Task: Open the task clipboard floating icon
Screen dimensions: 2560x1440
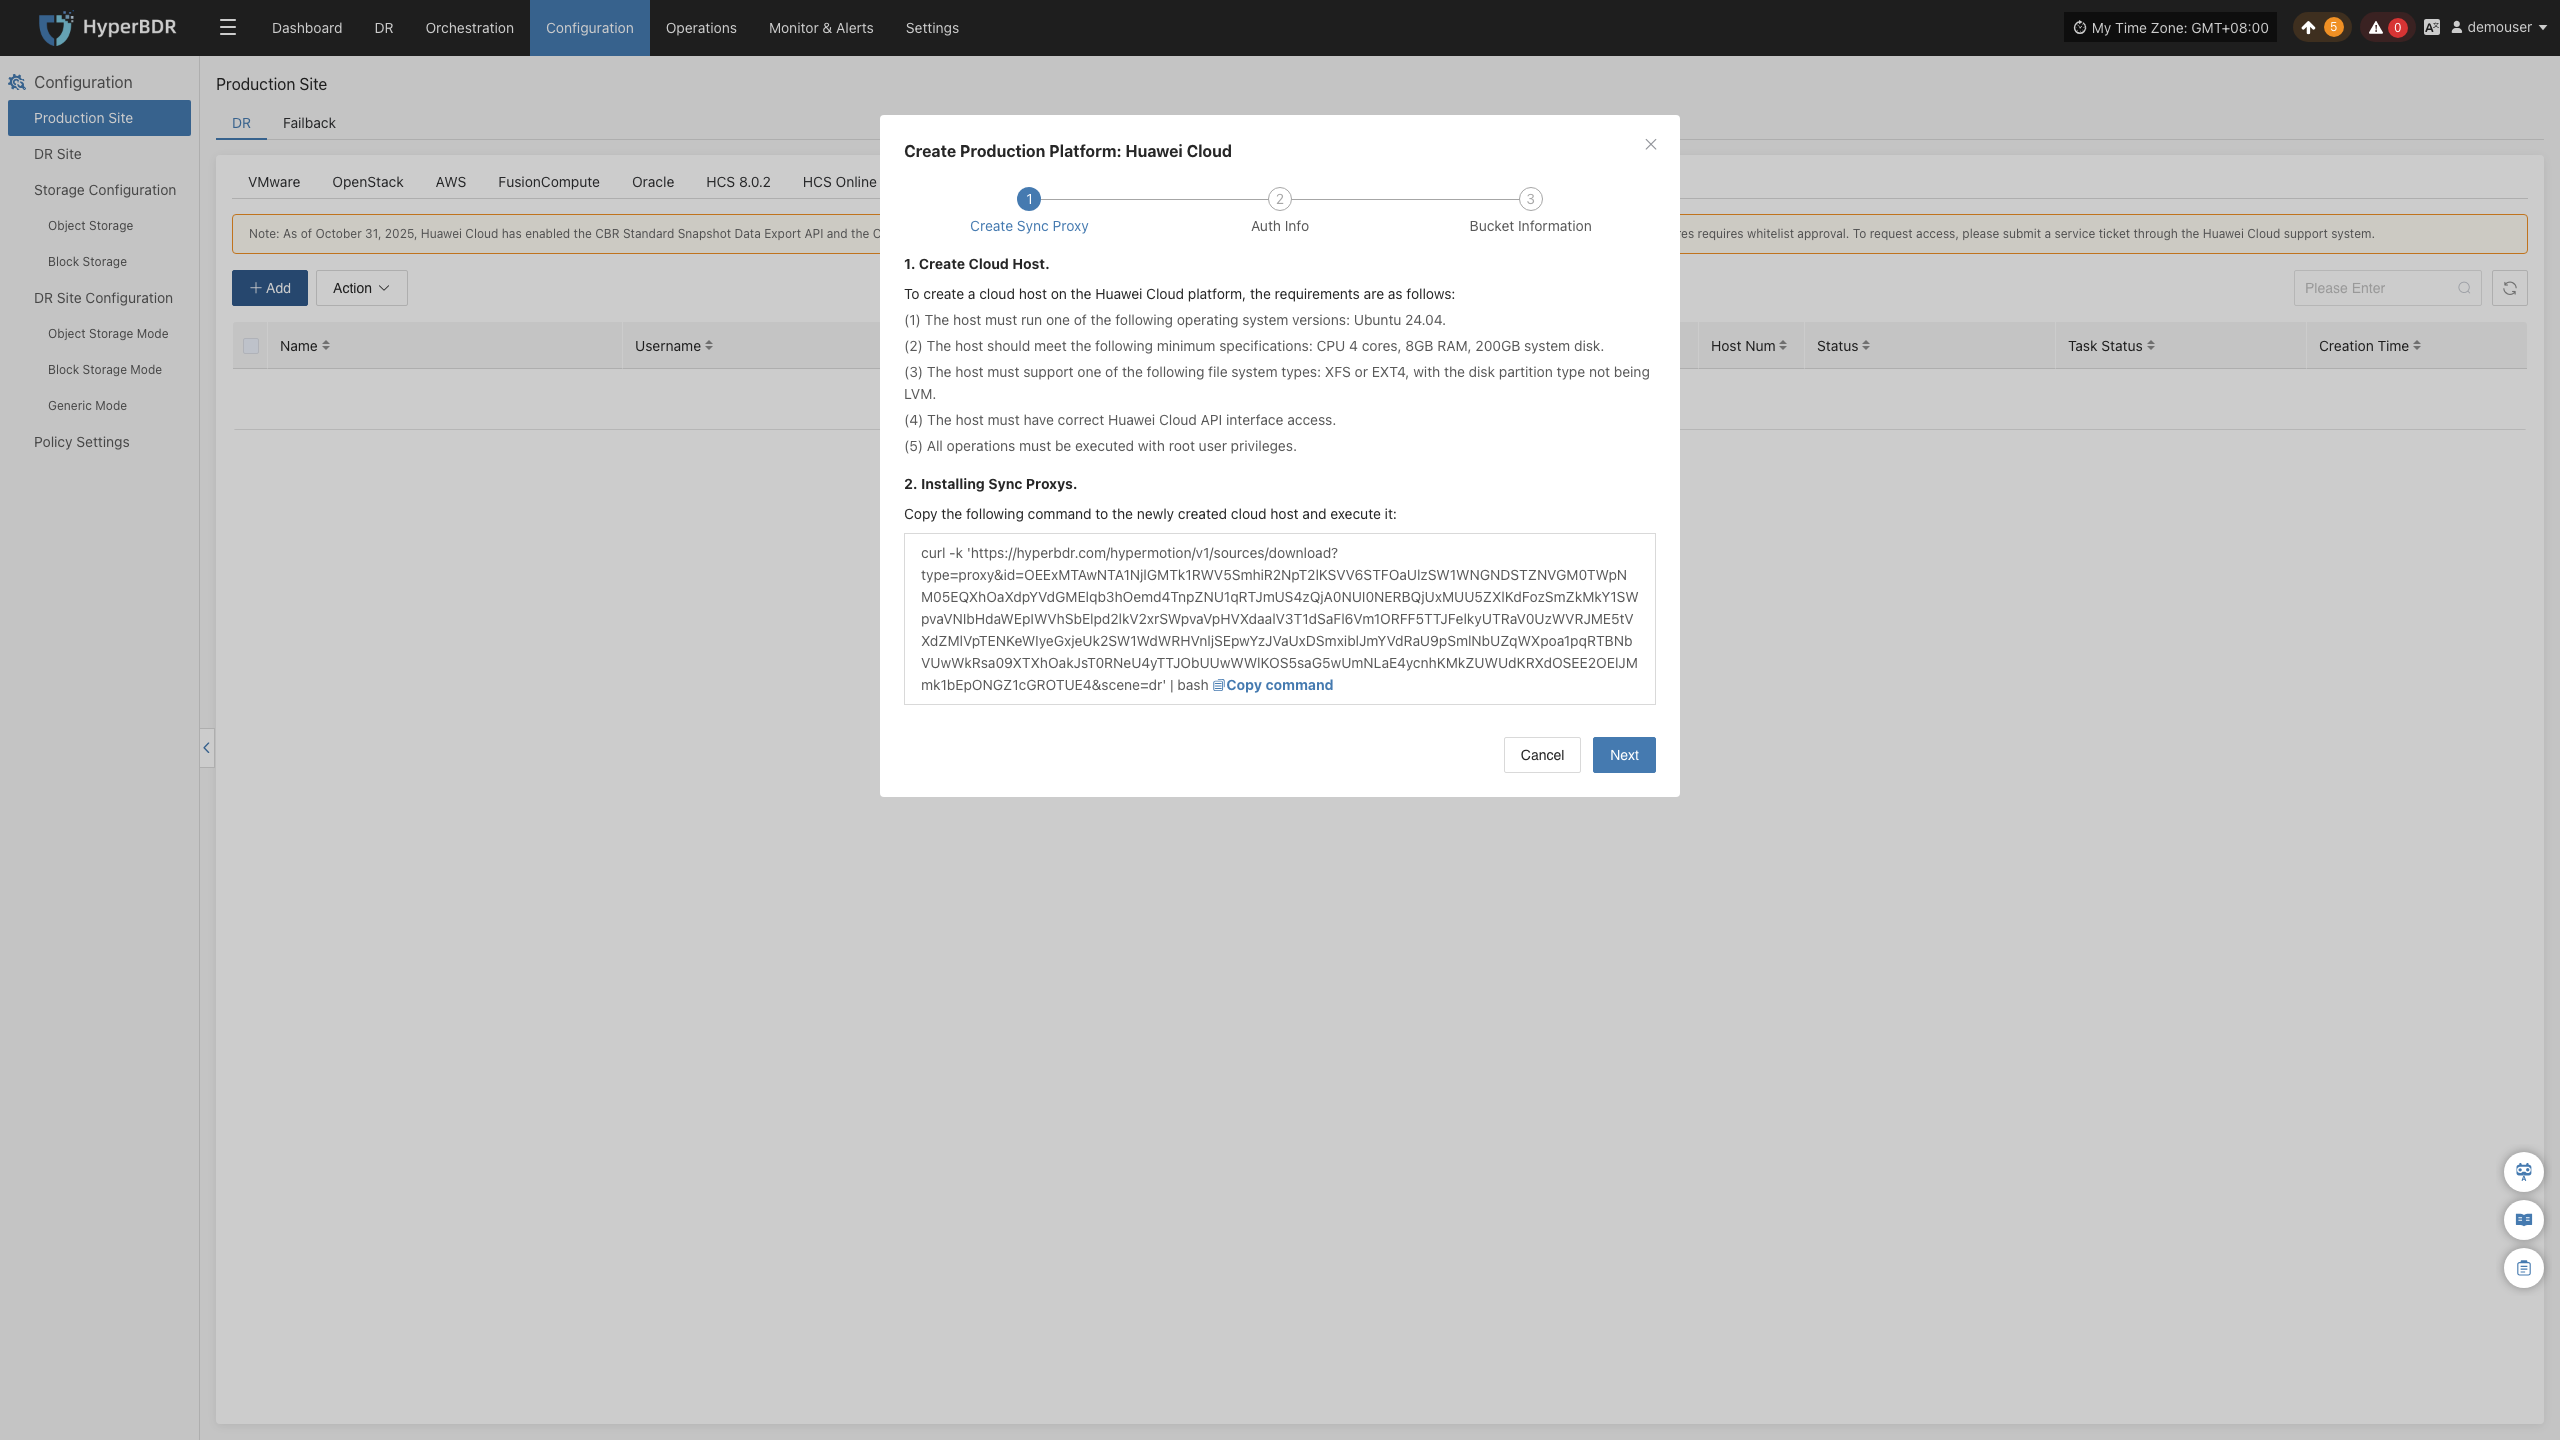Action: pyautogui.click(x=2523, y=1268)
